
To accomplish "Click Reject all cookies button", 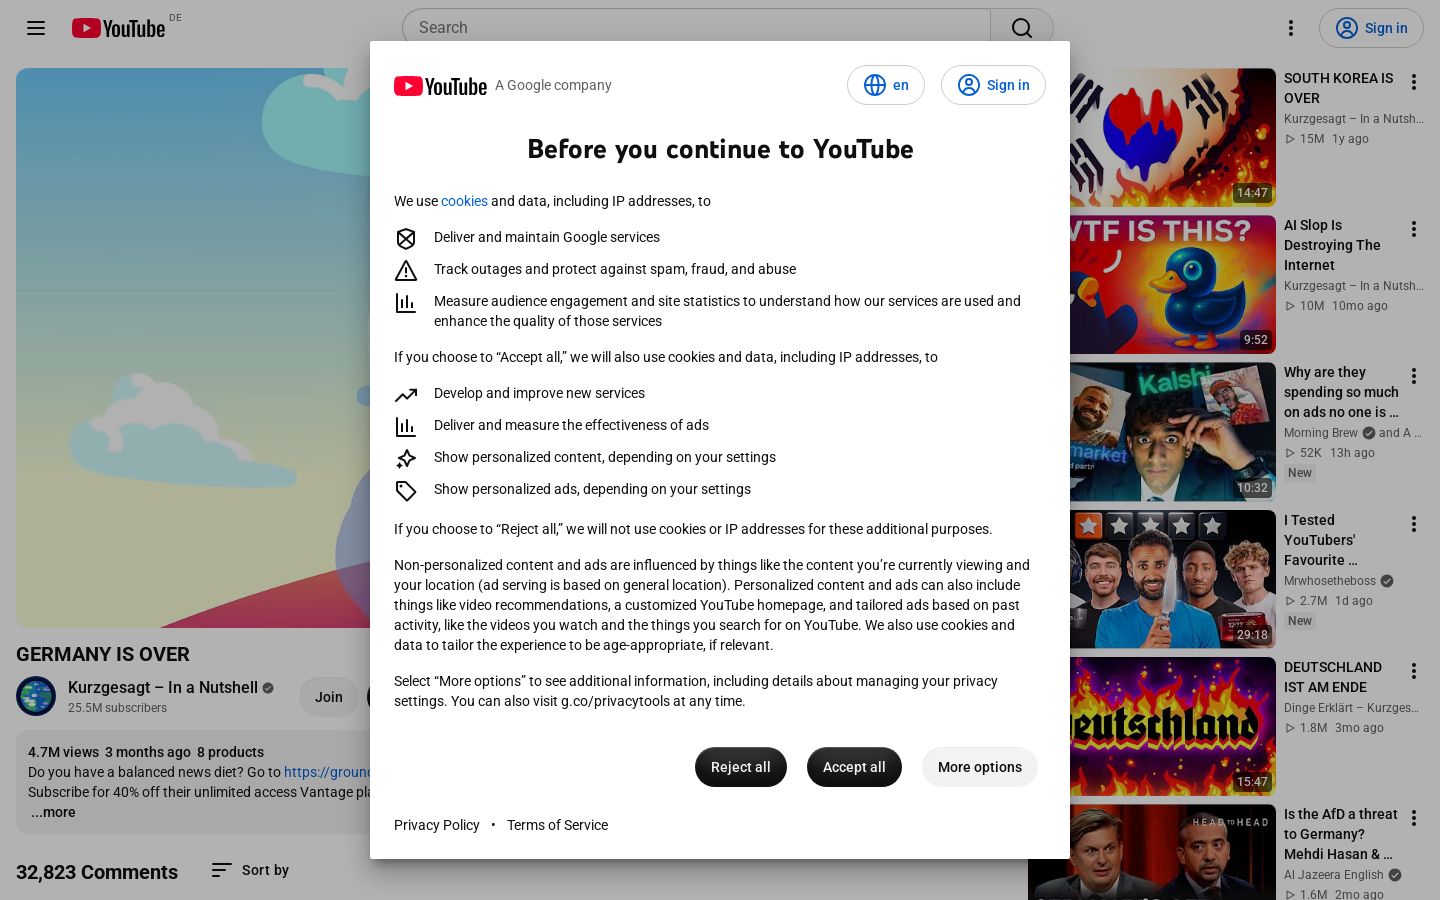I will pos(741,767).
